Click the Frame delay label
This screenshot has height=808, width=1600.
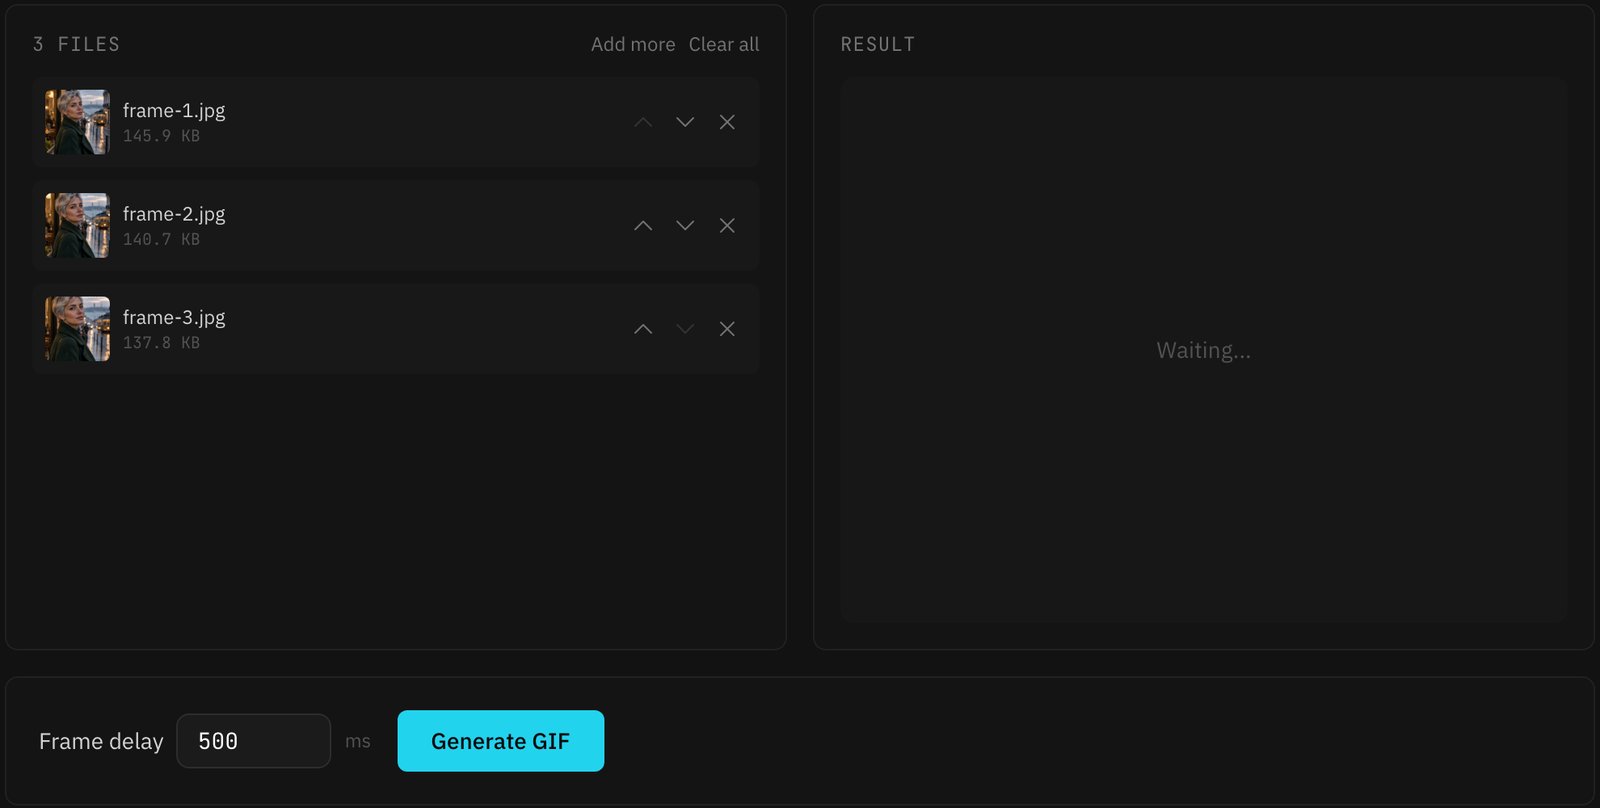(101, 741)
